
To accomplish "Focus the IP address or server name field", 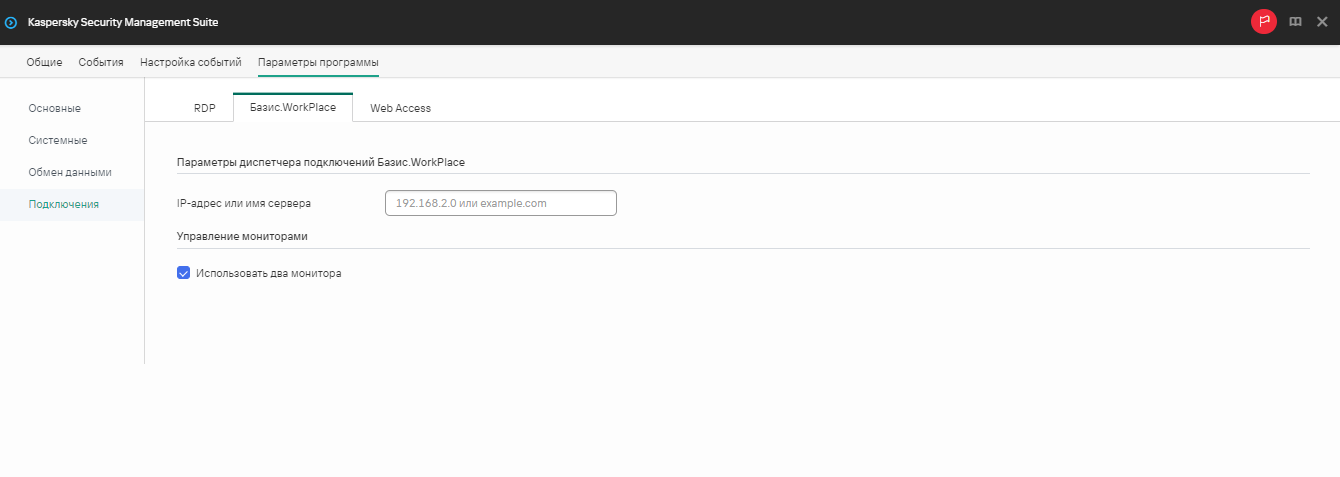I will [x=500, y=203].
